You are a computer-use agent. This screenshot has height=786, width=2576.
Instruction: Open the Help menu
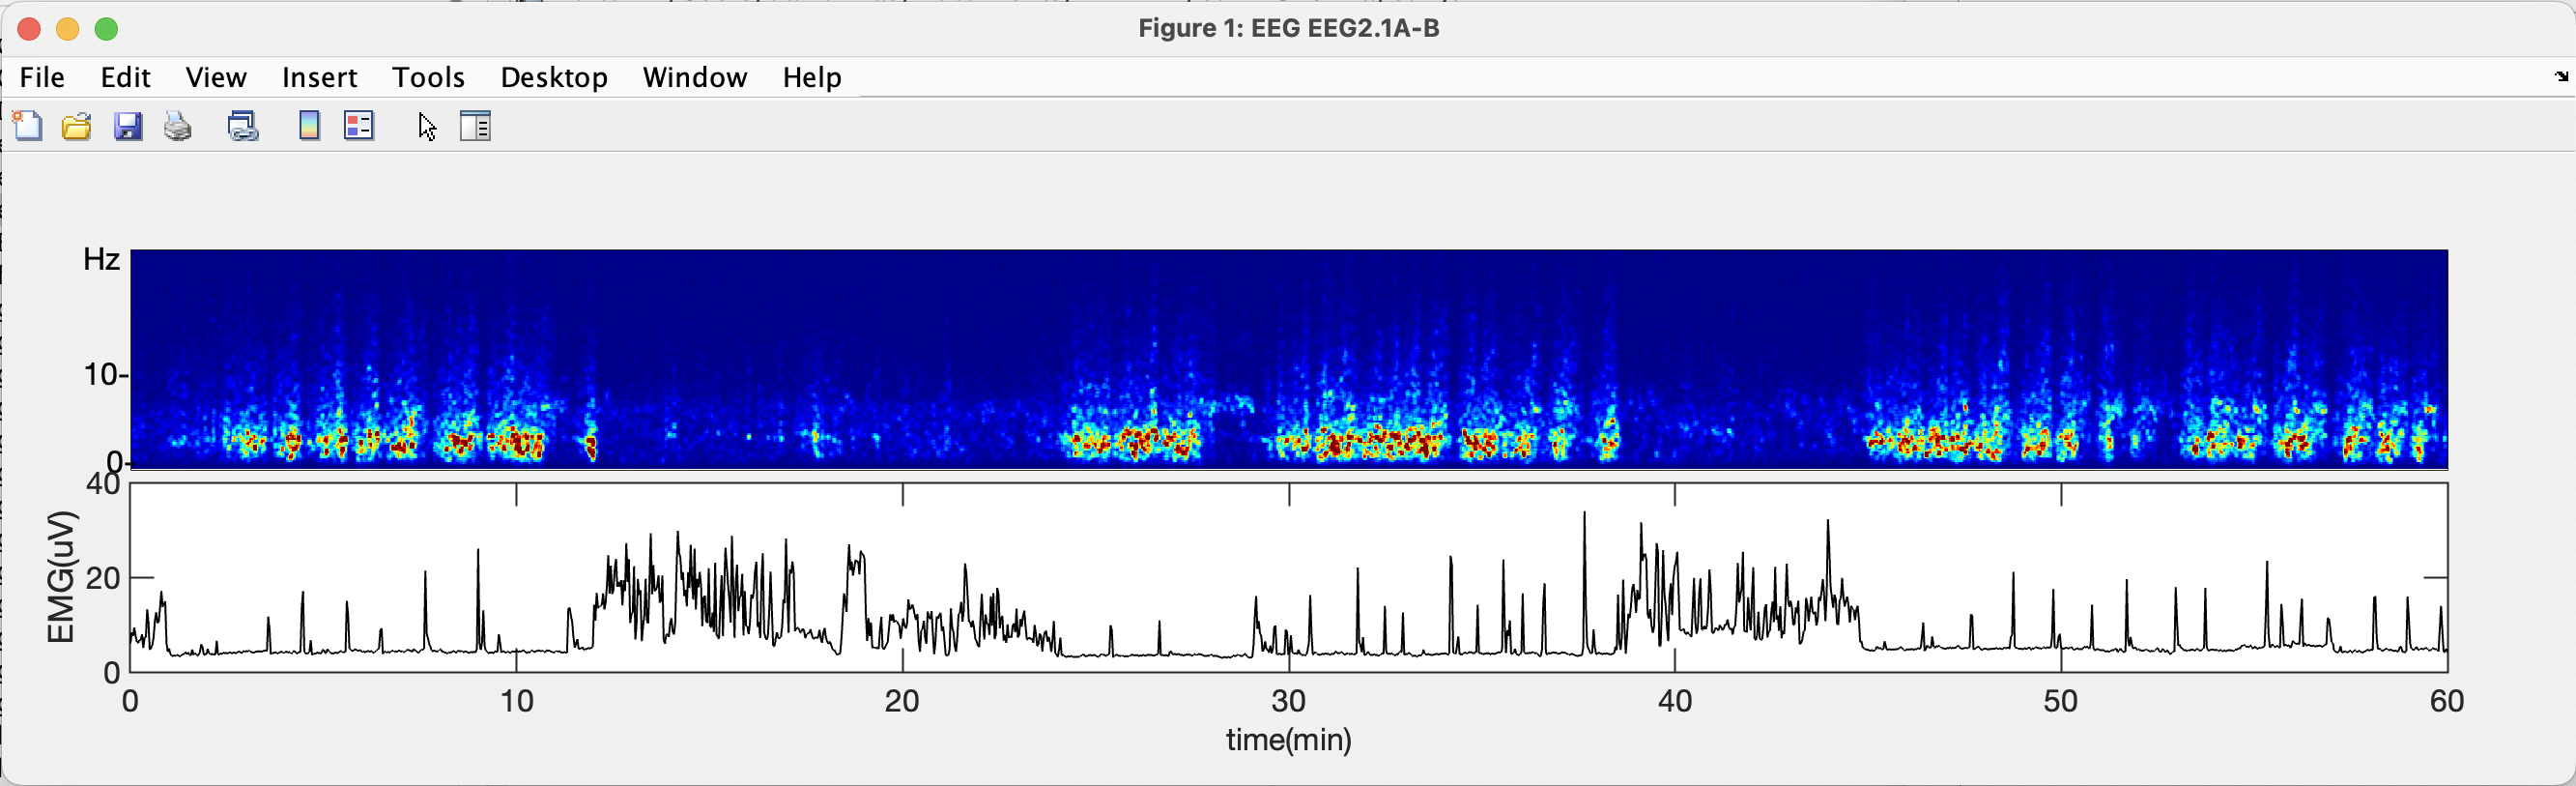tap(812, 77)
